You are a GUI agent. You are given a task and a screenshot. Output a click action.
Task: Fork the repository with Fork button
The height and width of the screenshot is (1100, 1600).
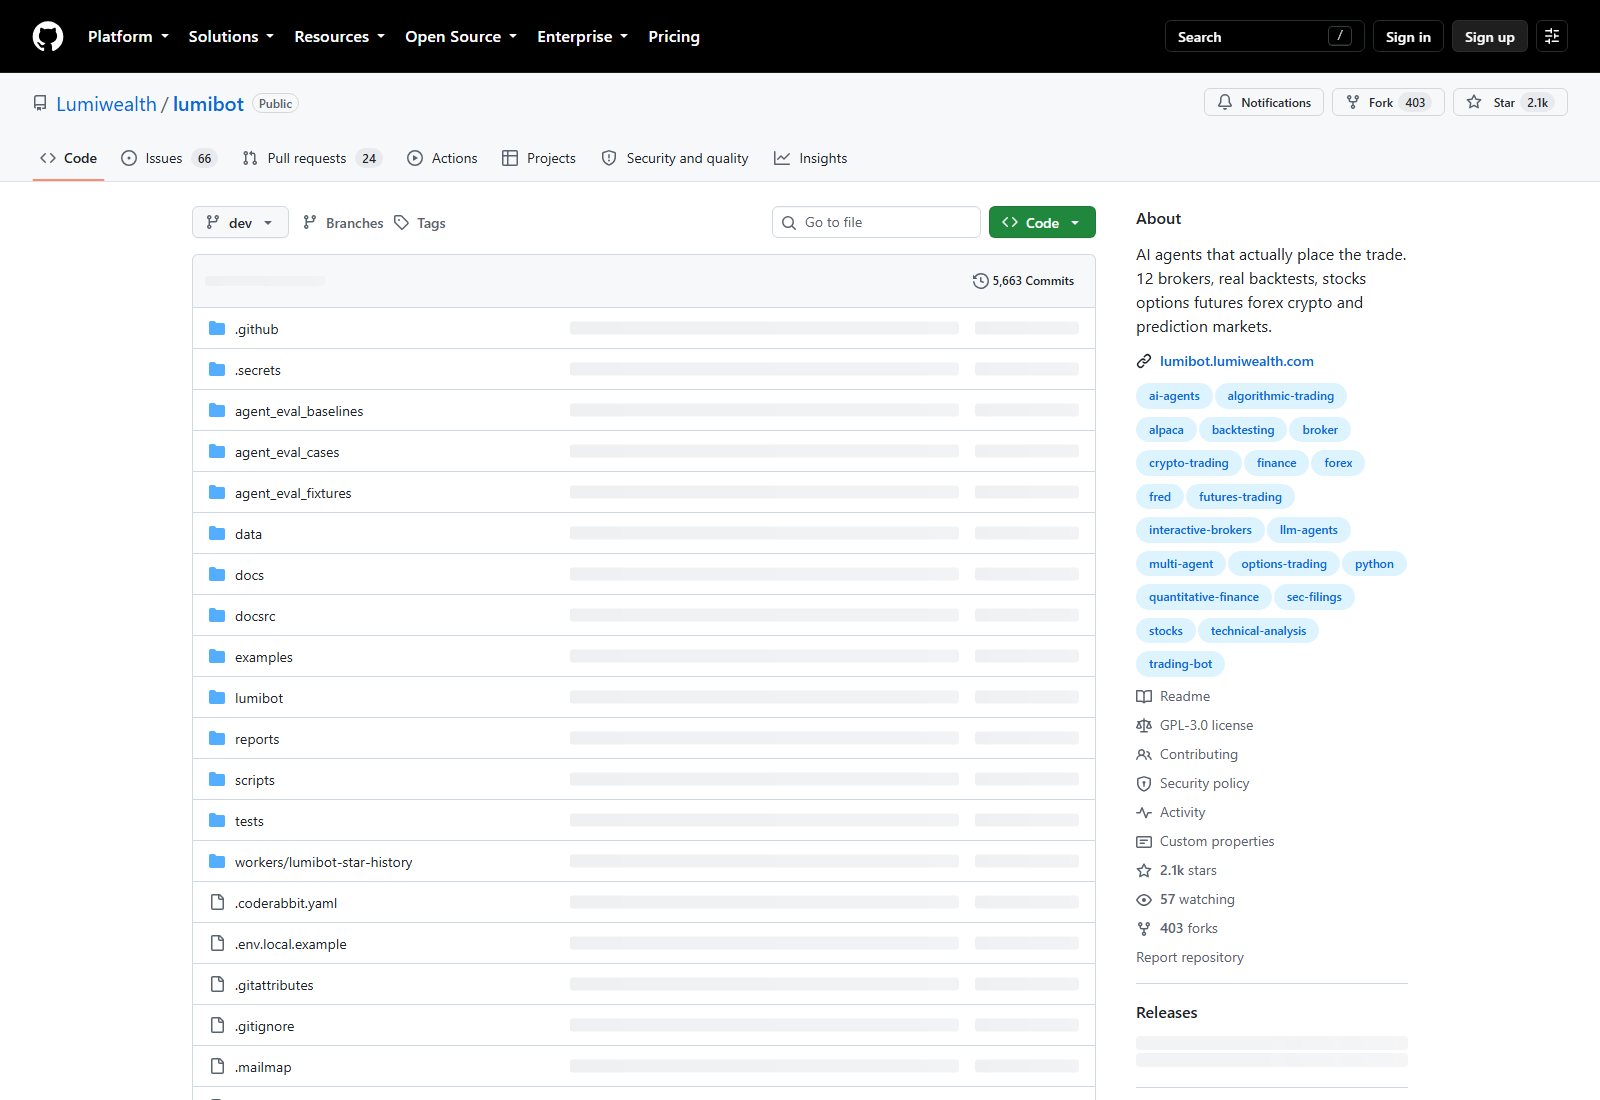click(x=1388, y=102)
